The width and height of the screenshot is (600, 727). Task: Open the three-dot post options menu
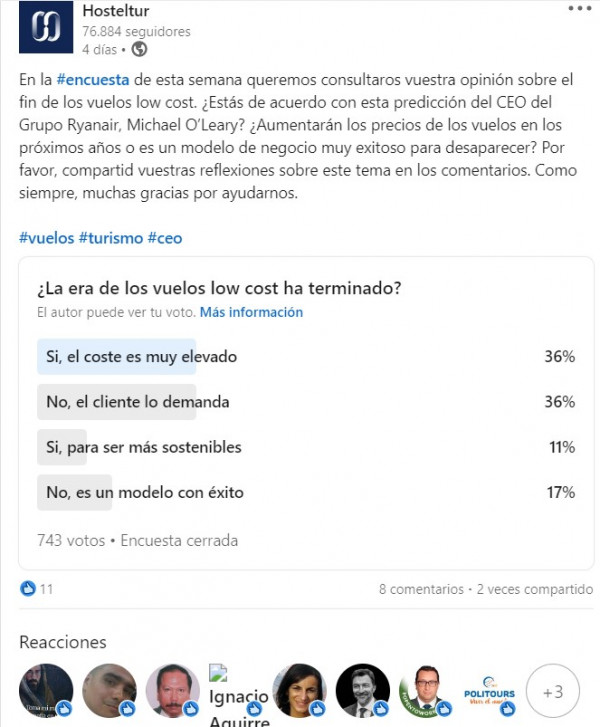click(580, 8)
